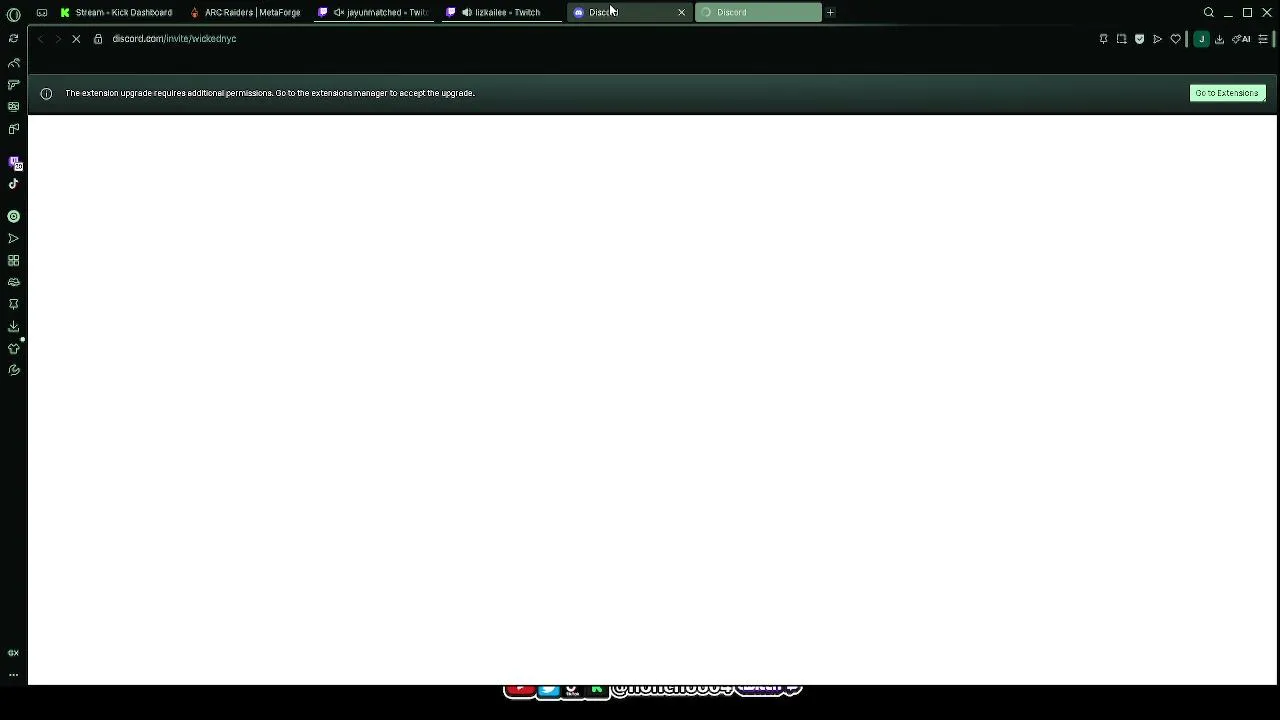Switch to lizkailee Twitch tab
The width and height of the screenshot is (1280, 720).
502,12
